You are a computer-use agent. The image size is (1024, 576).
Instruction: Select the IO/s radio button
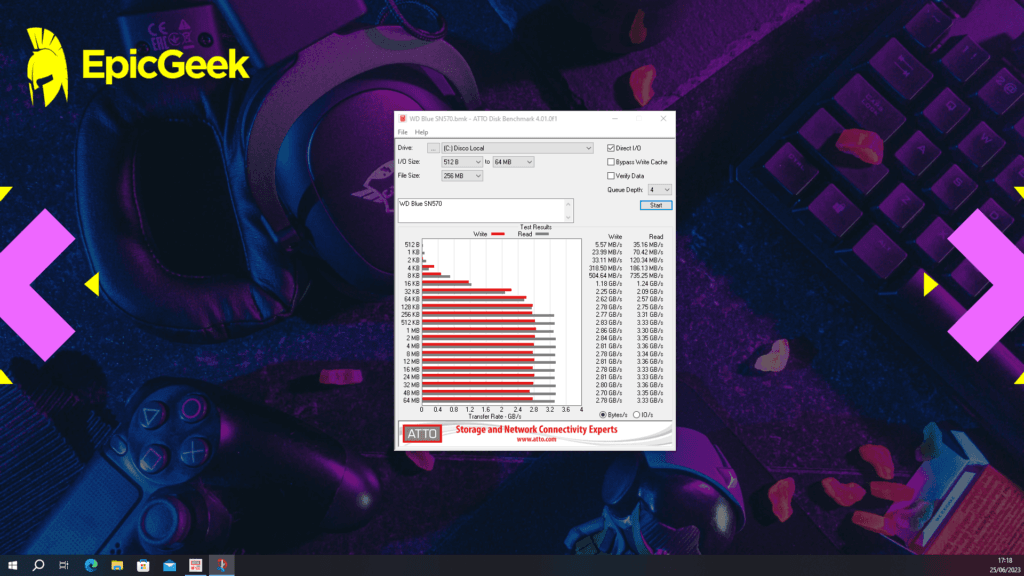[636, 414]
